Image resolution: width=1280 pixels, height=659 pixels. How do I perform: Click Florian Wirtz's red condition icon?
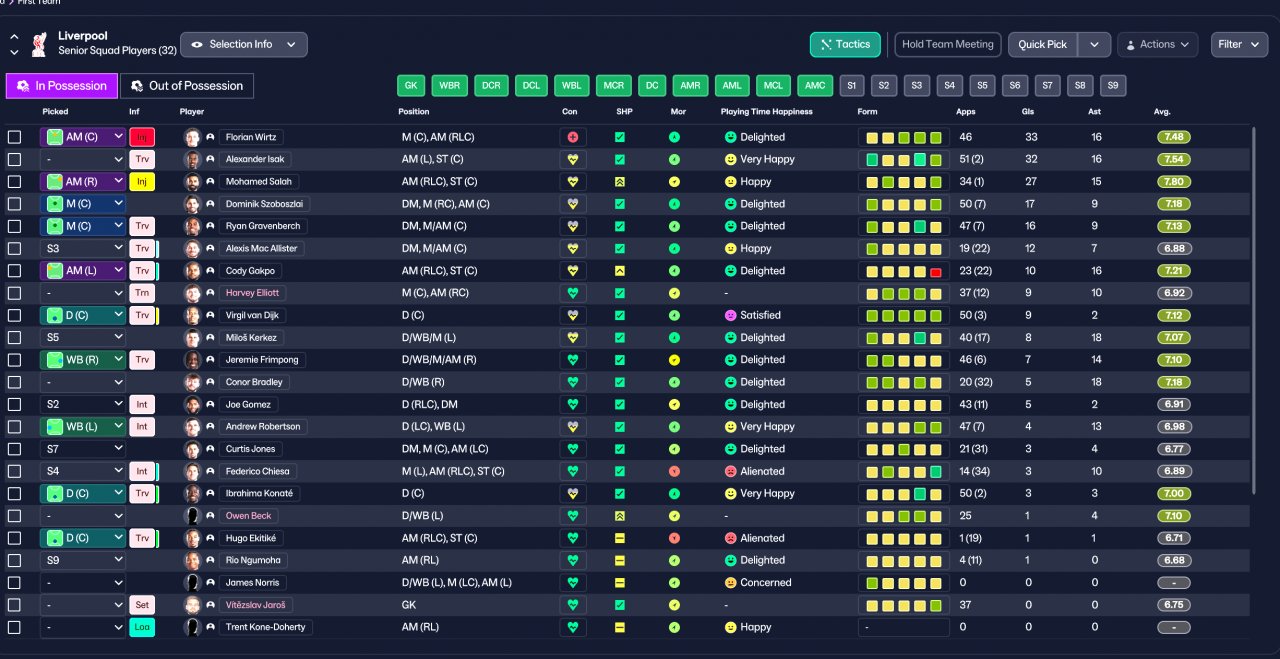click(572, 137)
